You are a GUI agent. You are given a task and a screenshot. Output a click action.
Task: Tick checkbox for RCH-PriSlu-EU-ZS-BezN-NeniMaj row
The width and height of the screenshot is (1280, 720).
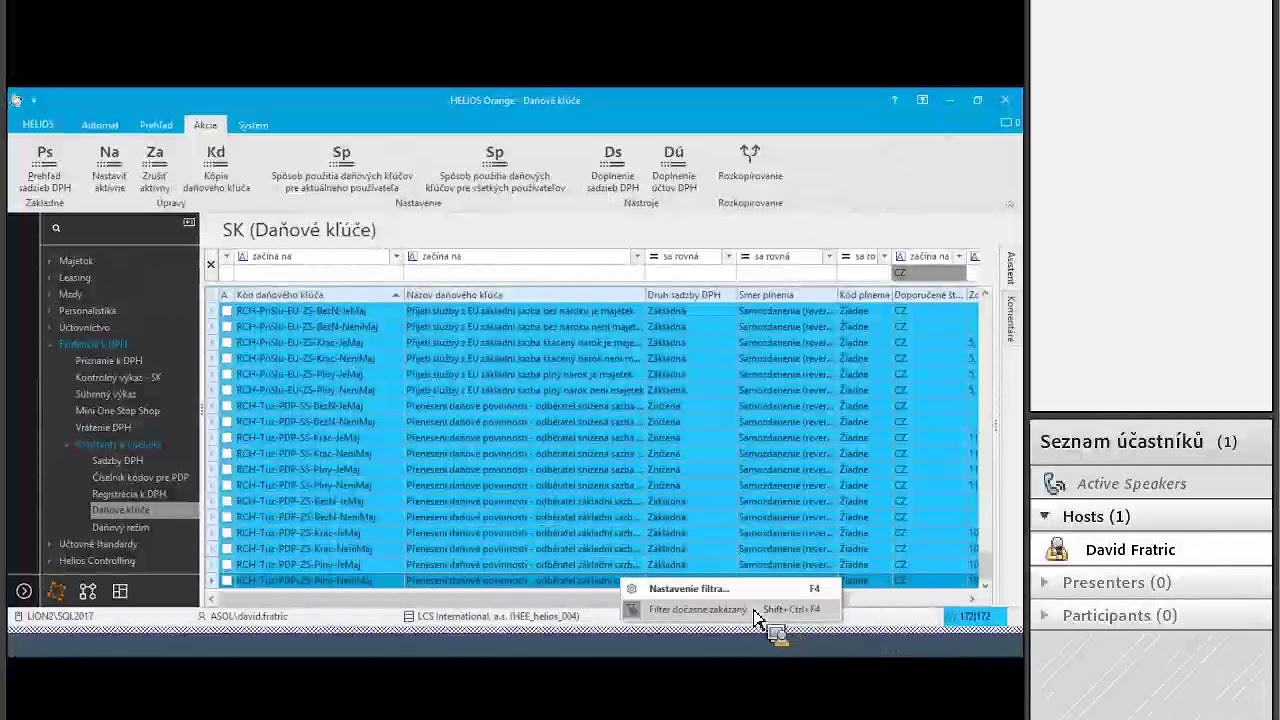click(x=227, y=327)
